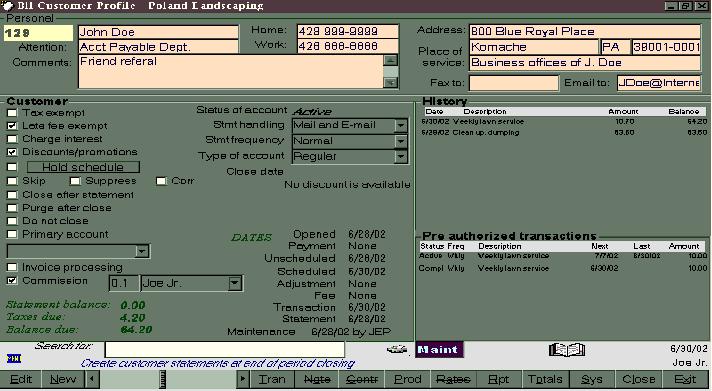Click the customer name field John Doe

[x=158, y=32]
